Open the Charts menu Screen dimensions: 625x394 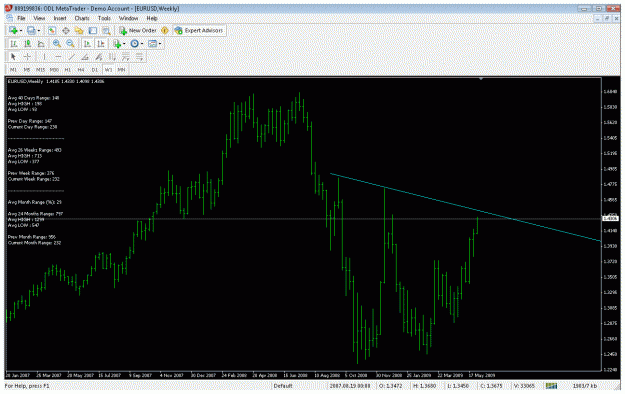point(82,18)
